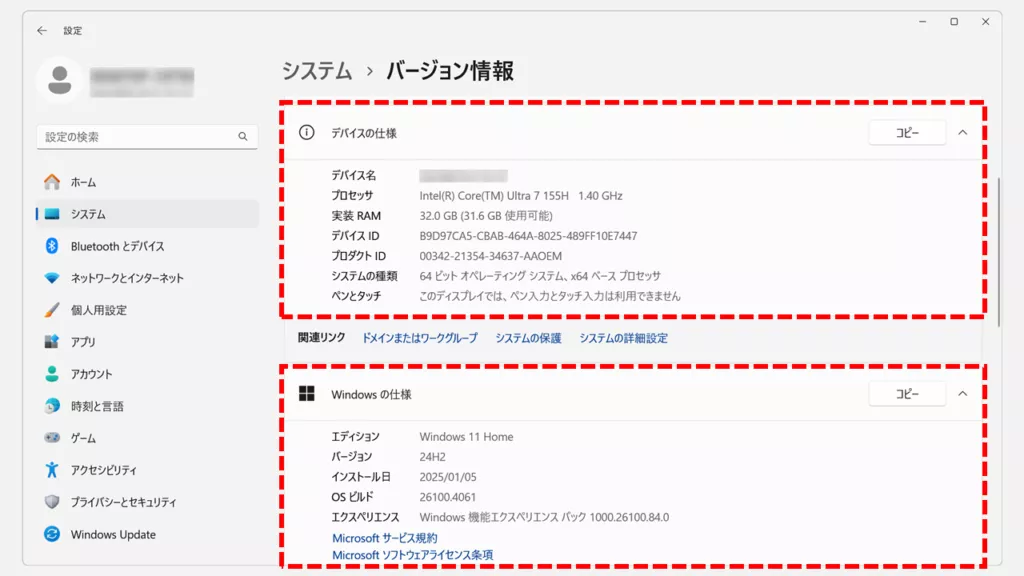Click the processor value Intel Core Ultra 7 155H

(520, 195)
